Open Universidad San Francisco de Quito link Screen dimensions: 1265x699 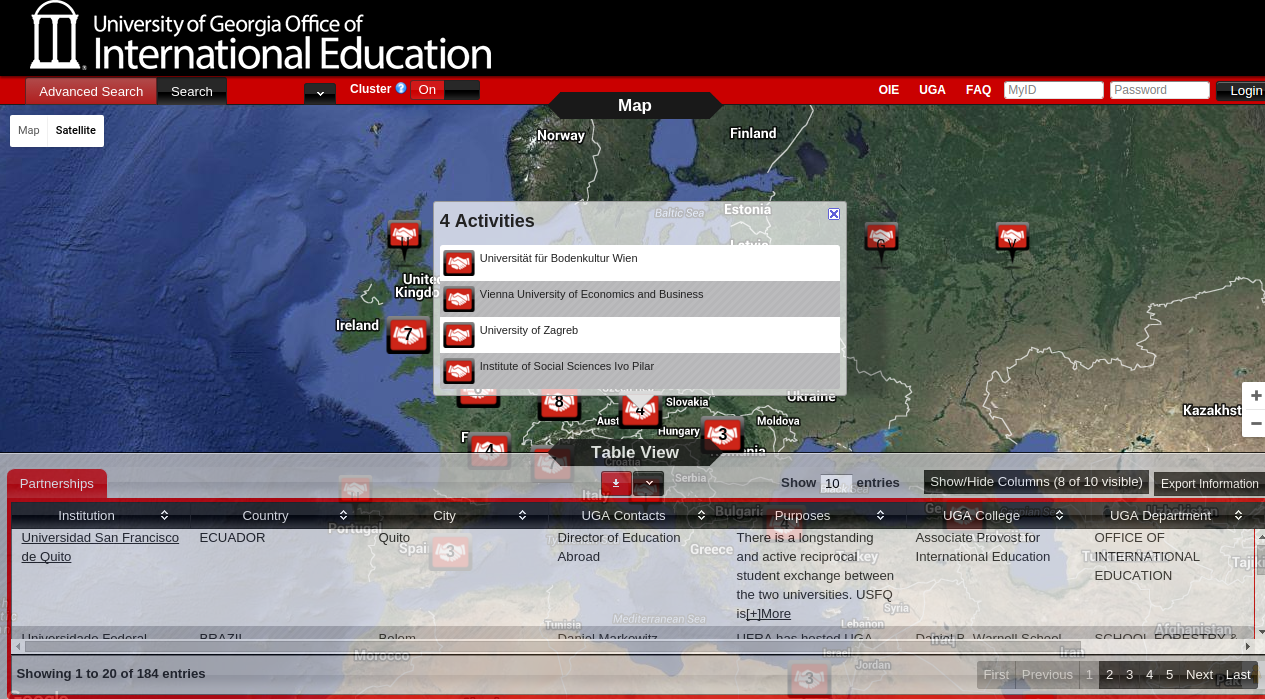[100, 547]
